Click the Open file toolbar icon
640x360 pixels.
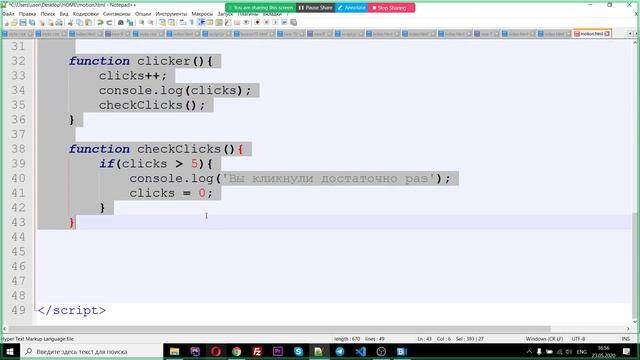click(x=14, y=22)
